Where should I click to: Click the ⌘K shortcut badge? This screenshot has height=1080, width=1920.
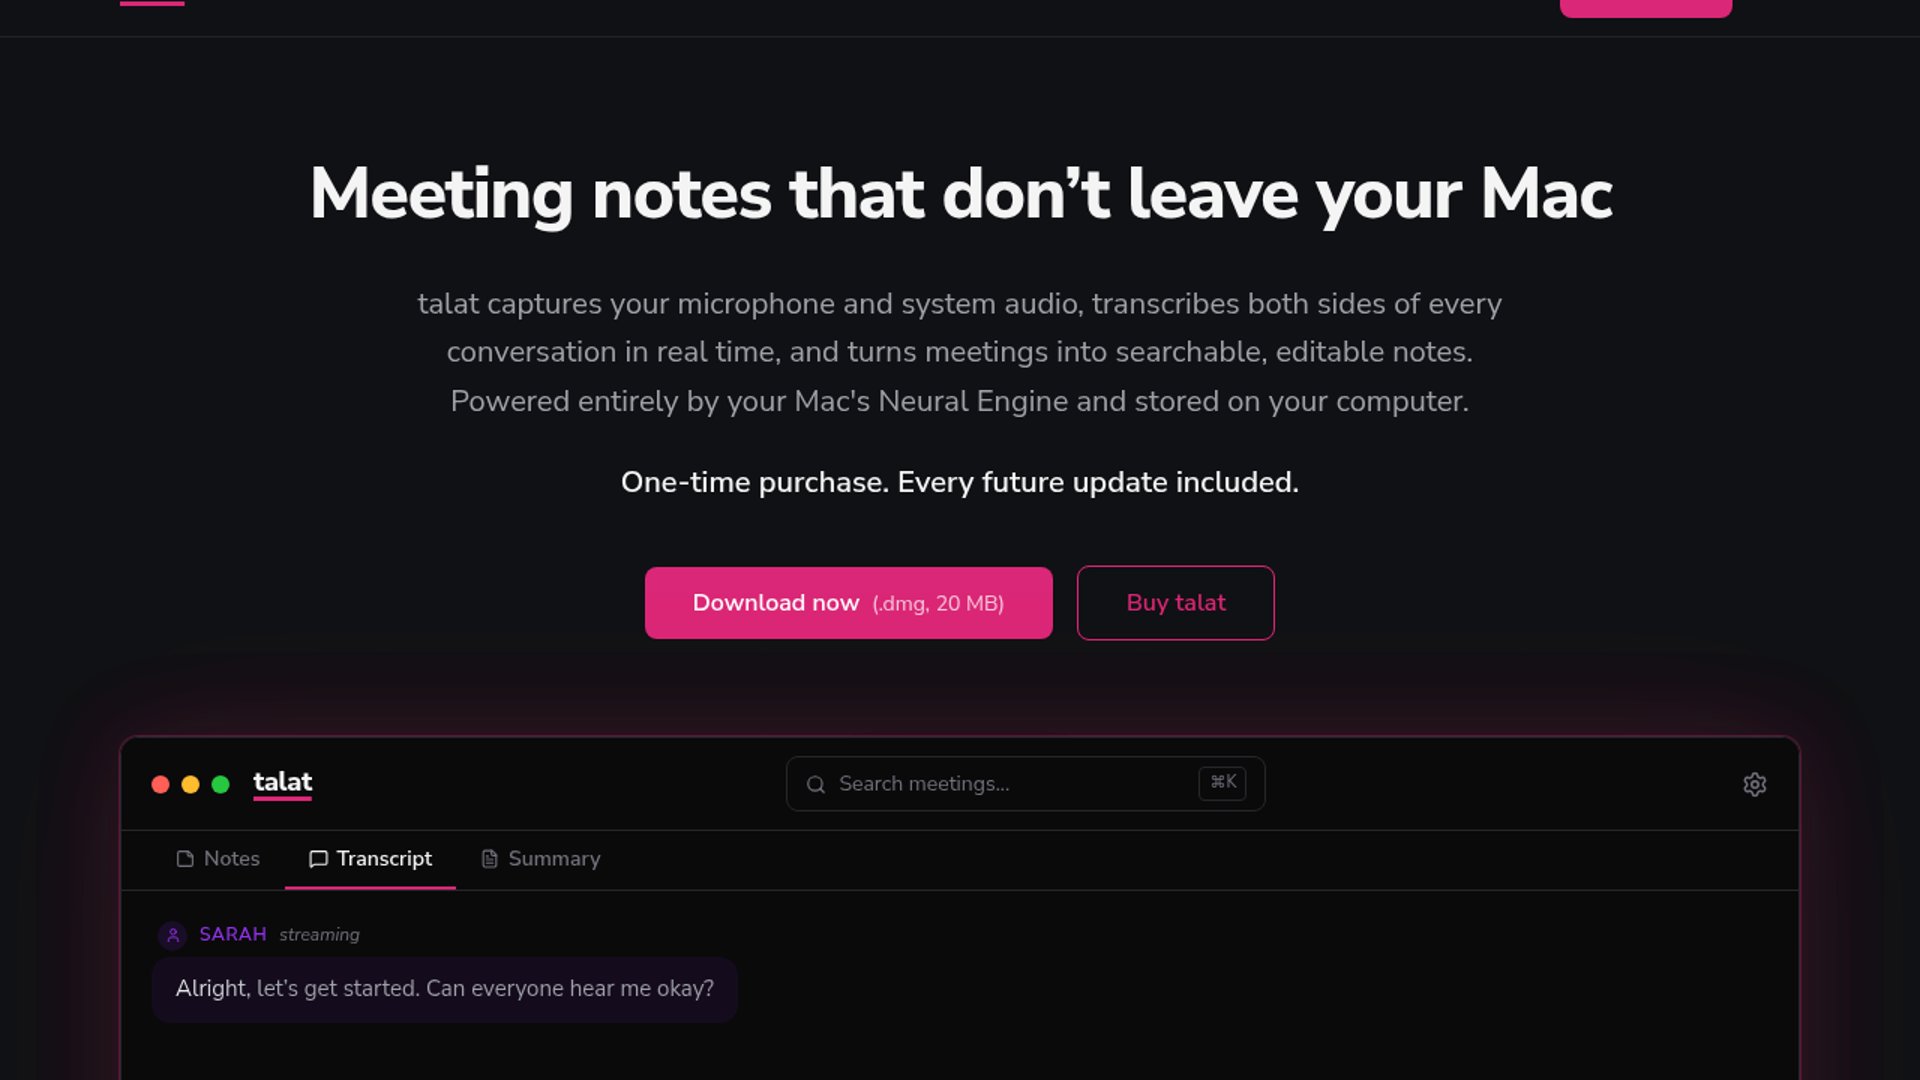pos(1222,783)
